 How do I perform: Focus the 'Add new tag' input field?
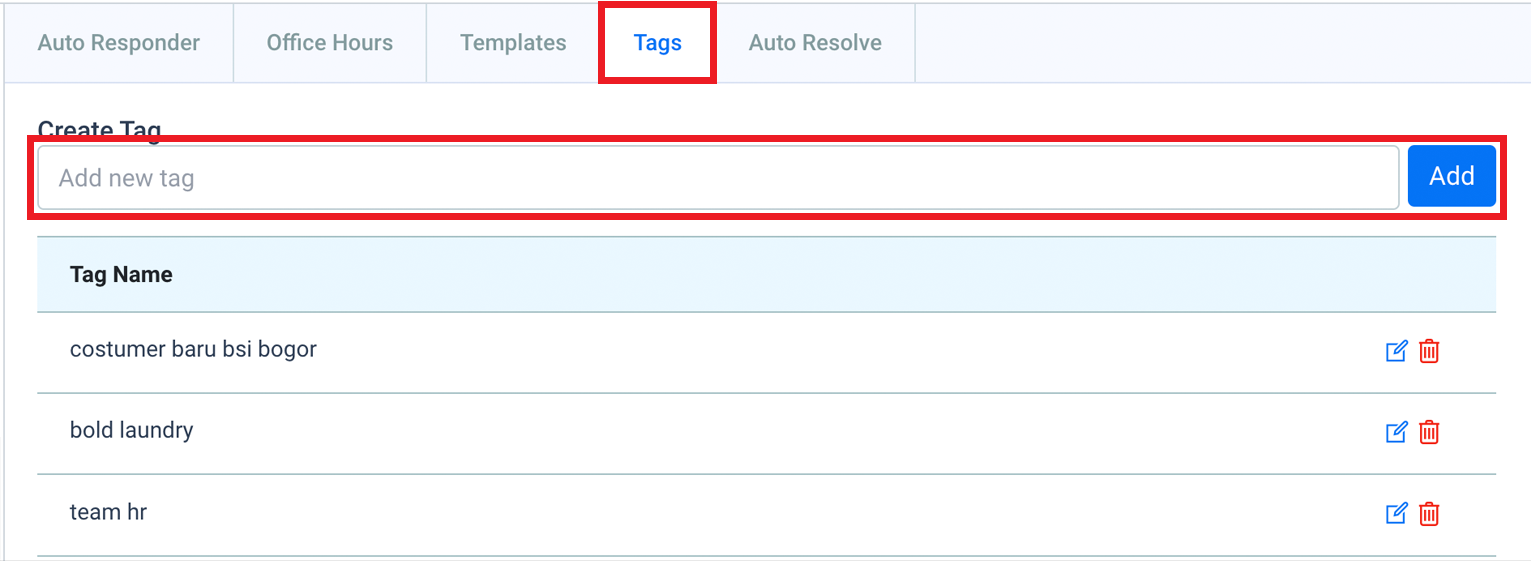718,178
